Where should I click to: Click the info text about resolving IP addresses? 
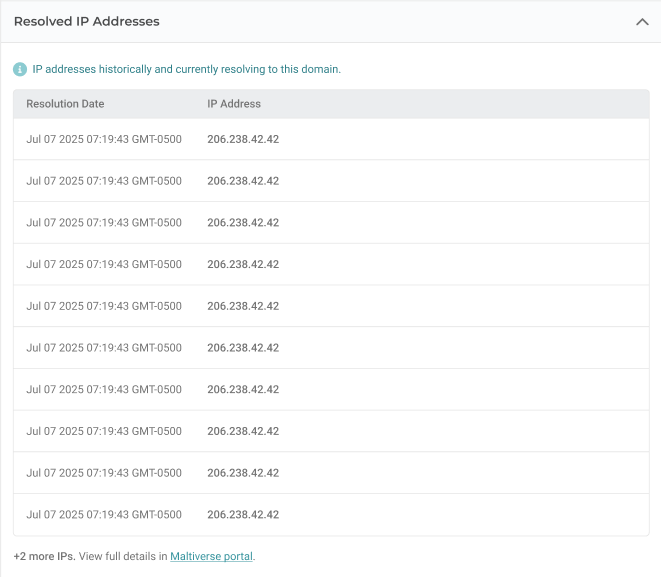(187, 70)
